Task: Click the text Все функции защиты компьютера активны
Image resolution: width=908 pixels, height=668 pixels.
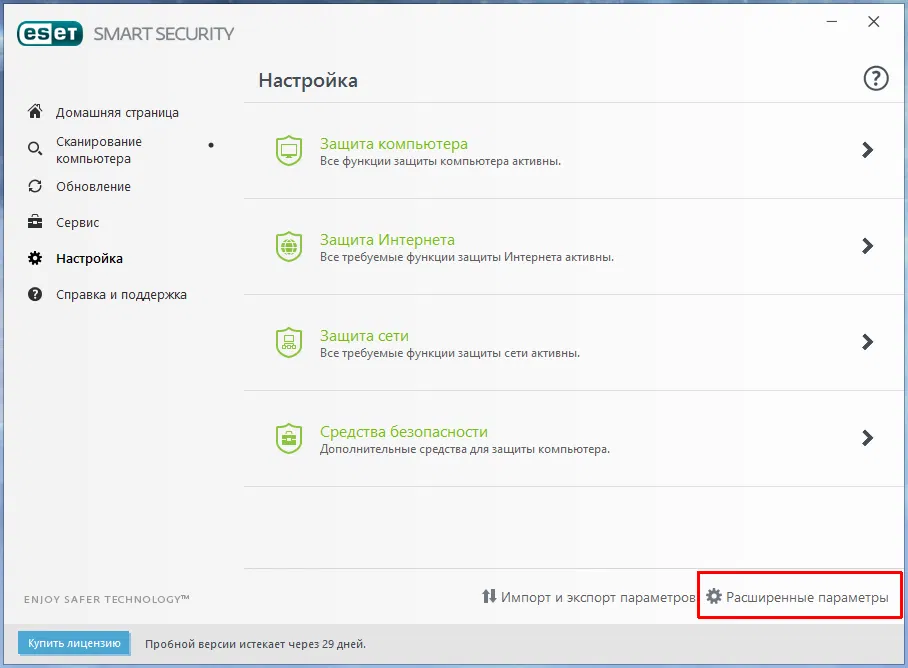Action: point(440,161)
